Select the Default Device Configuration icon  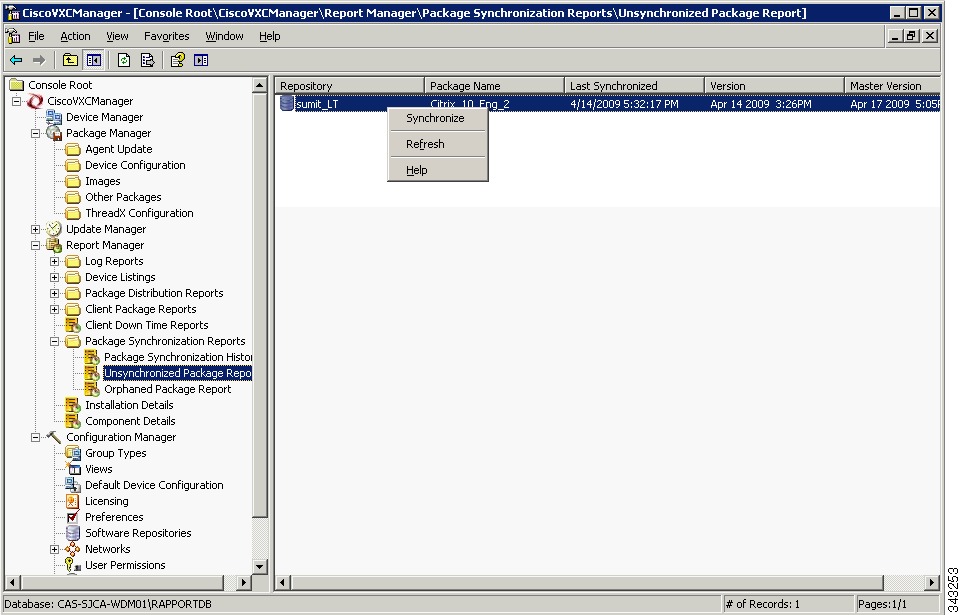[x=73, y=485]
